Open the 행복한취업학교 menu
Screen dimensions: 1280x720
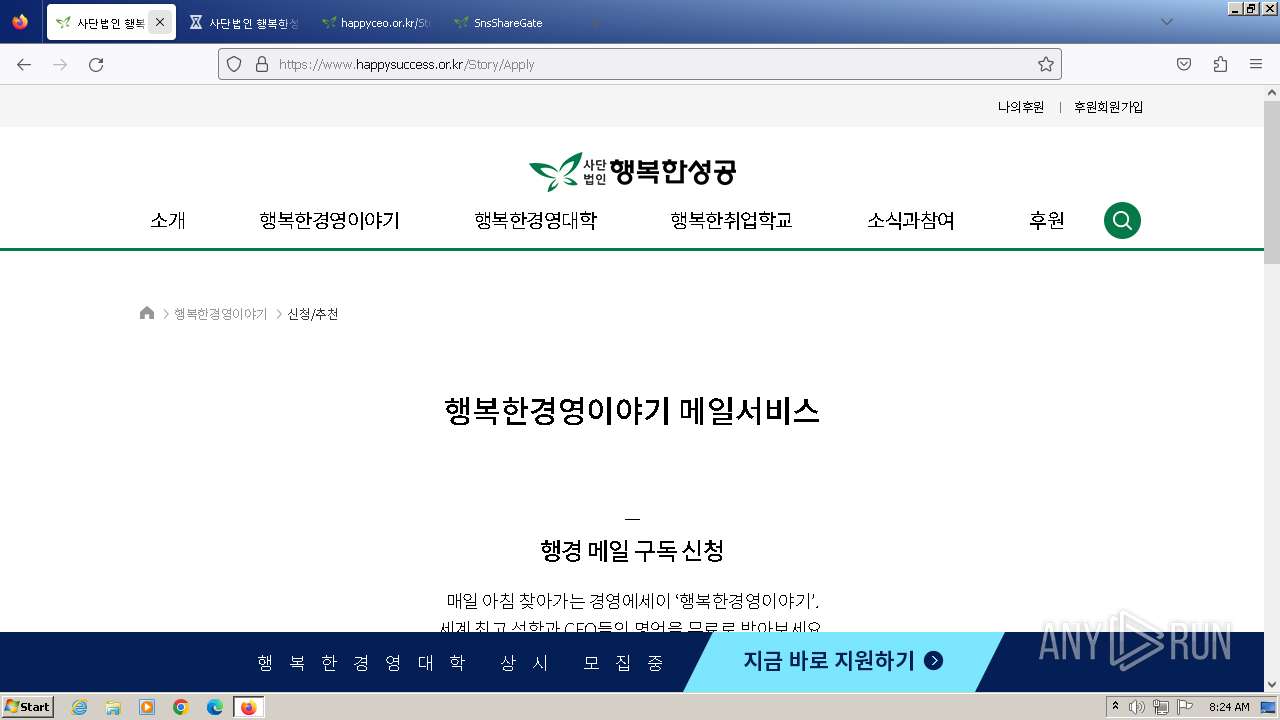pos(731,221)
